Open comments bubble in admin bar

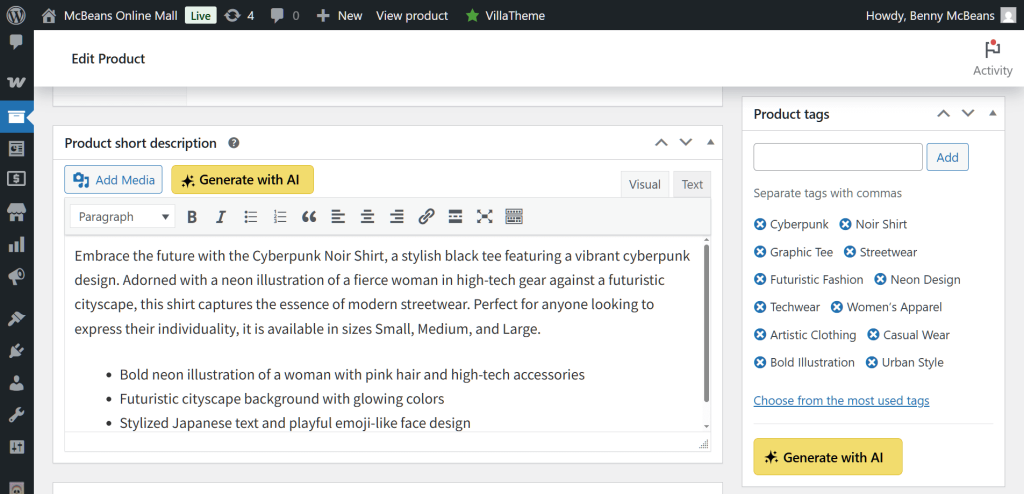point(285,16)
